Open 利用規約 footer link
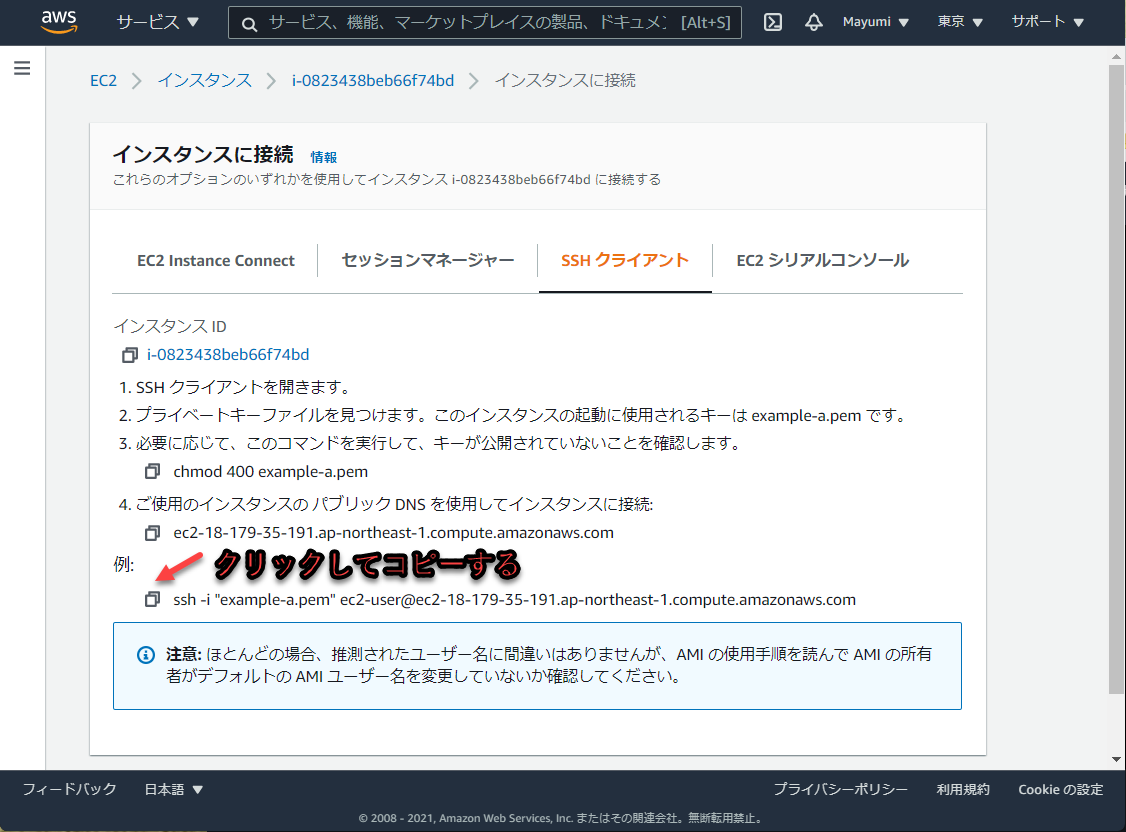1126x832 pixels. [963, 790]
